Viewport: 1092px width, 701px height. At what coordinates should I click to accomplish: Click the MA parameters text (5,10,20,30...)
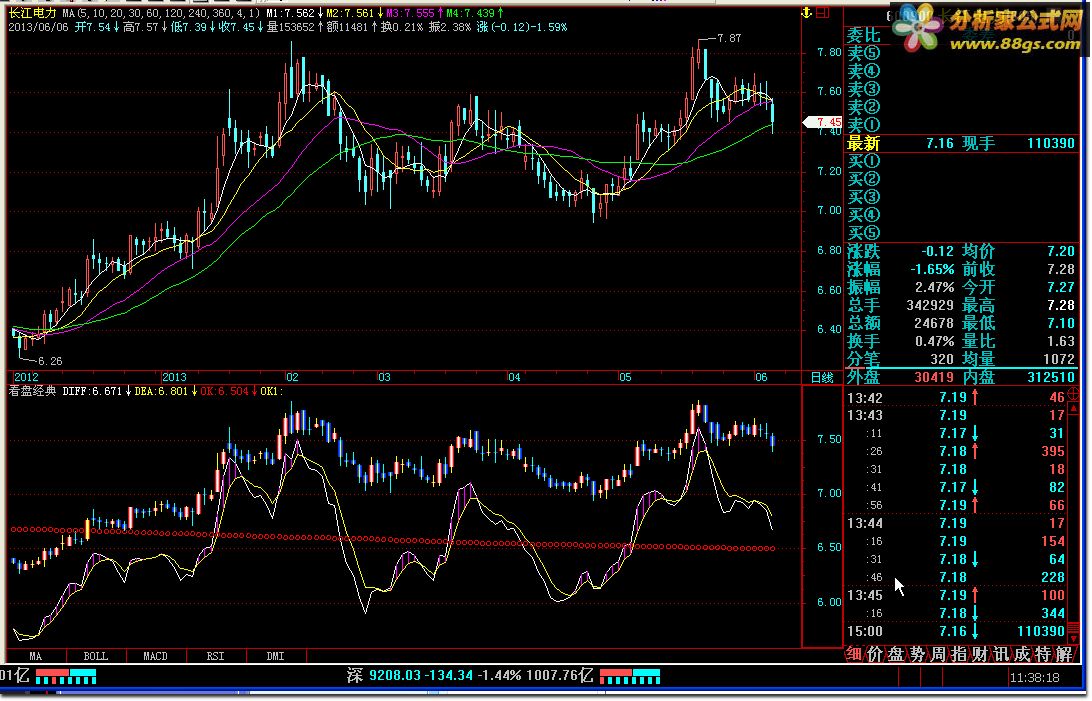coord(161,13)
